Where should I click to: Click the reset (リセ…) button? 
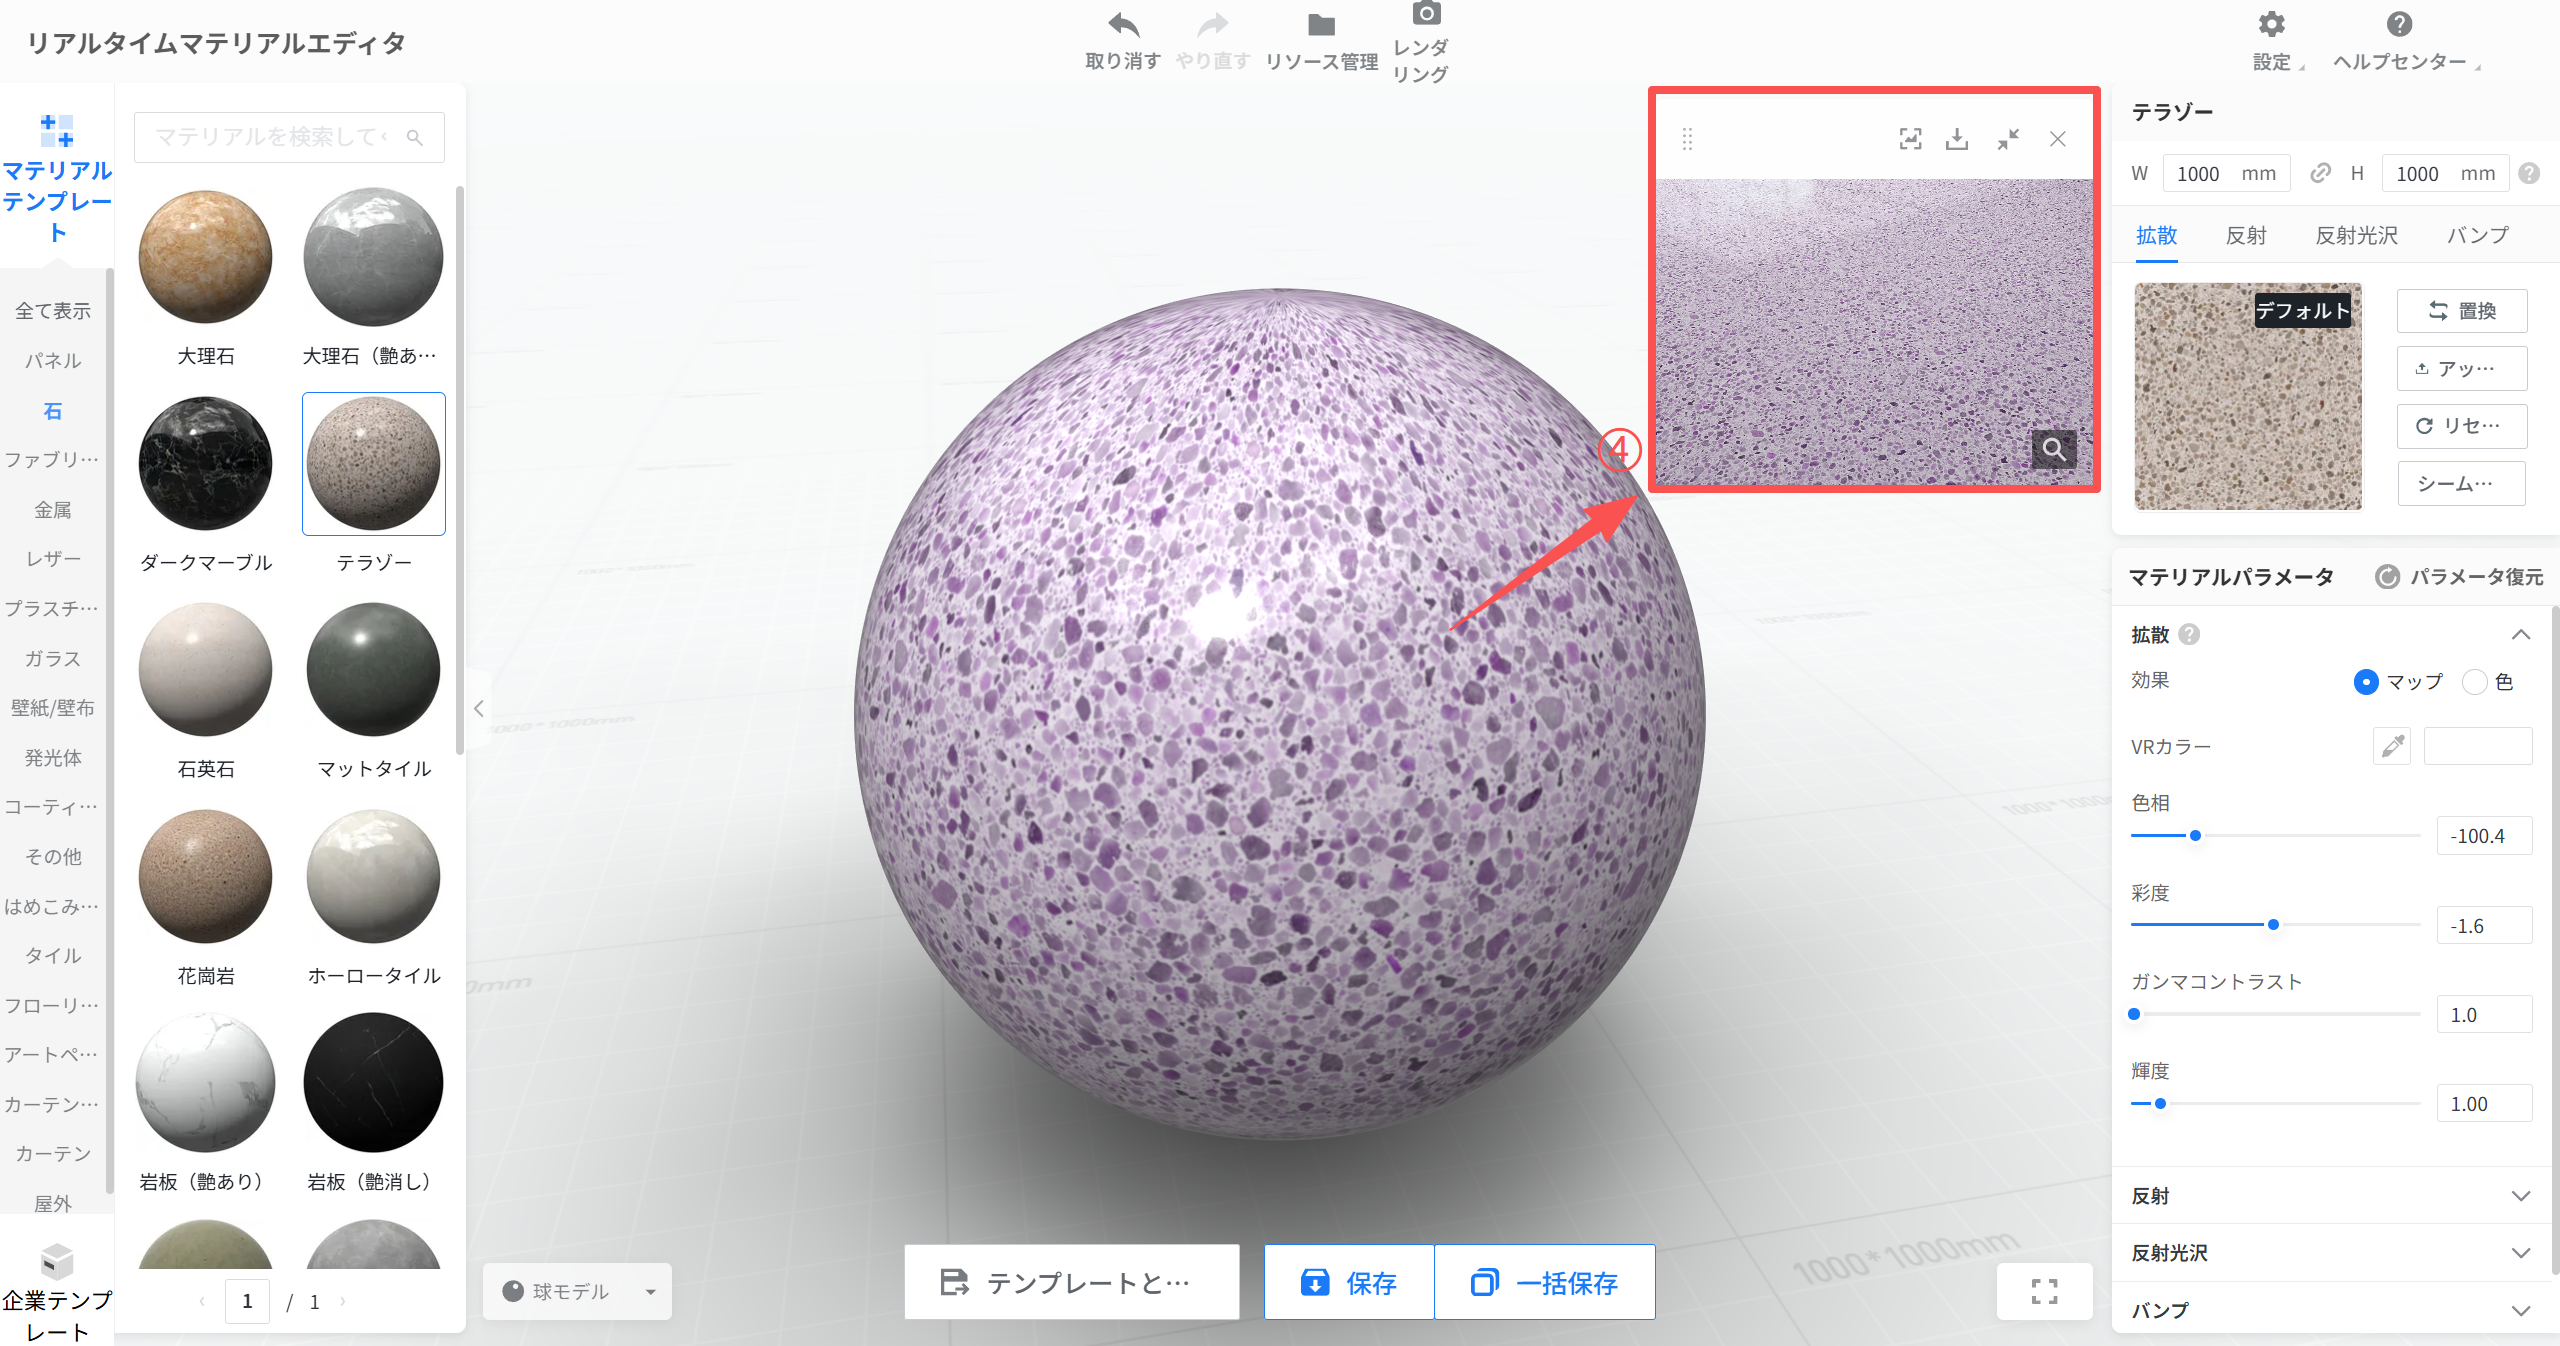pyautogui.click(x=2462, y=426)
